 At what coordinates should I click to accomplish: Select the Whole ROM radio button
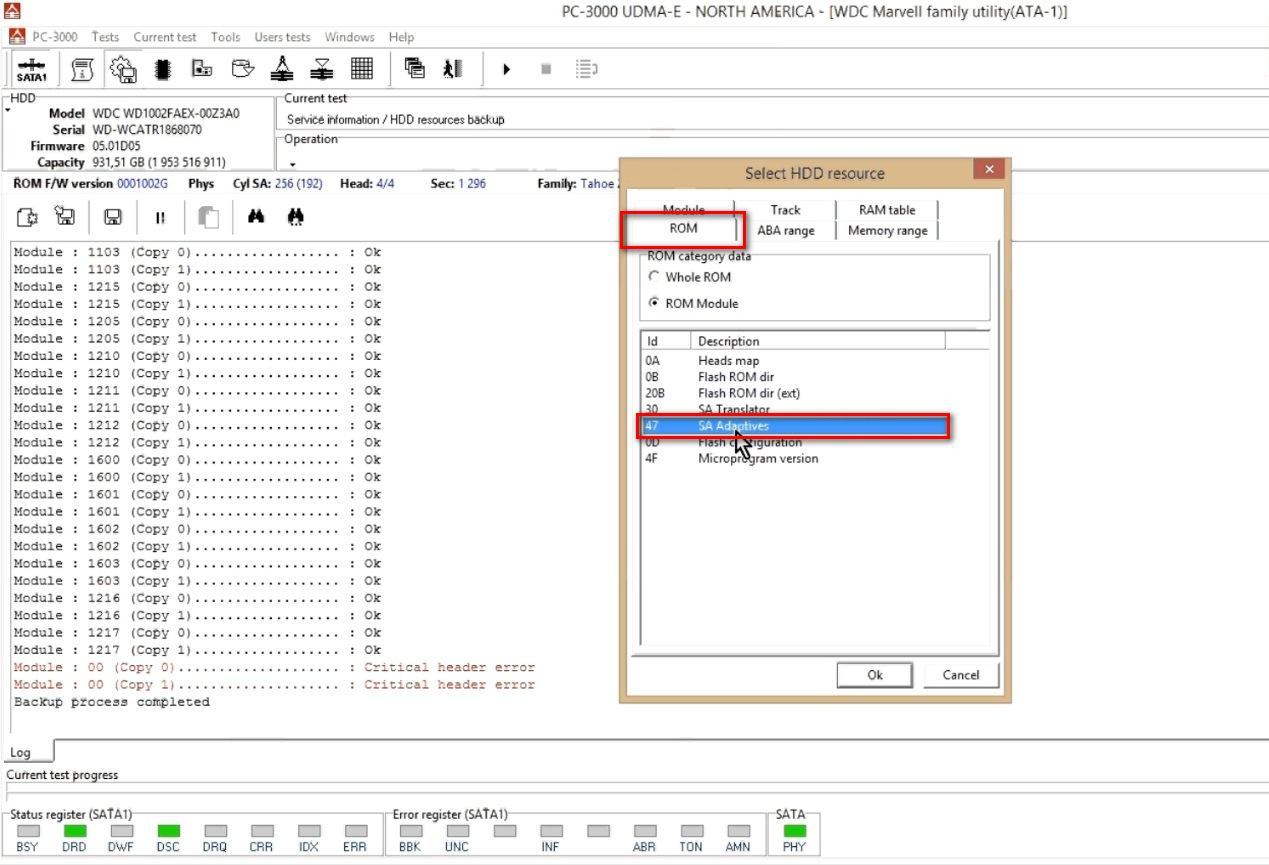click(x=654, y=277)
